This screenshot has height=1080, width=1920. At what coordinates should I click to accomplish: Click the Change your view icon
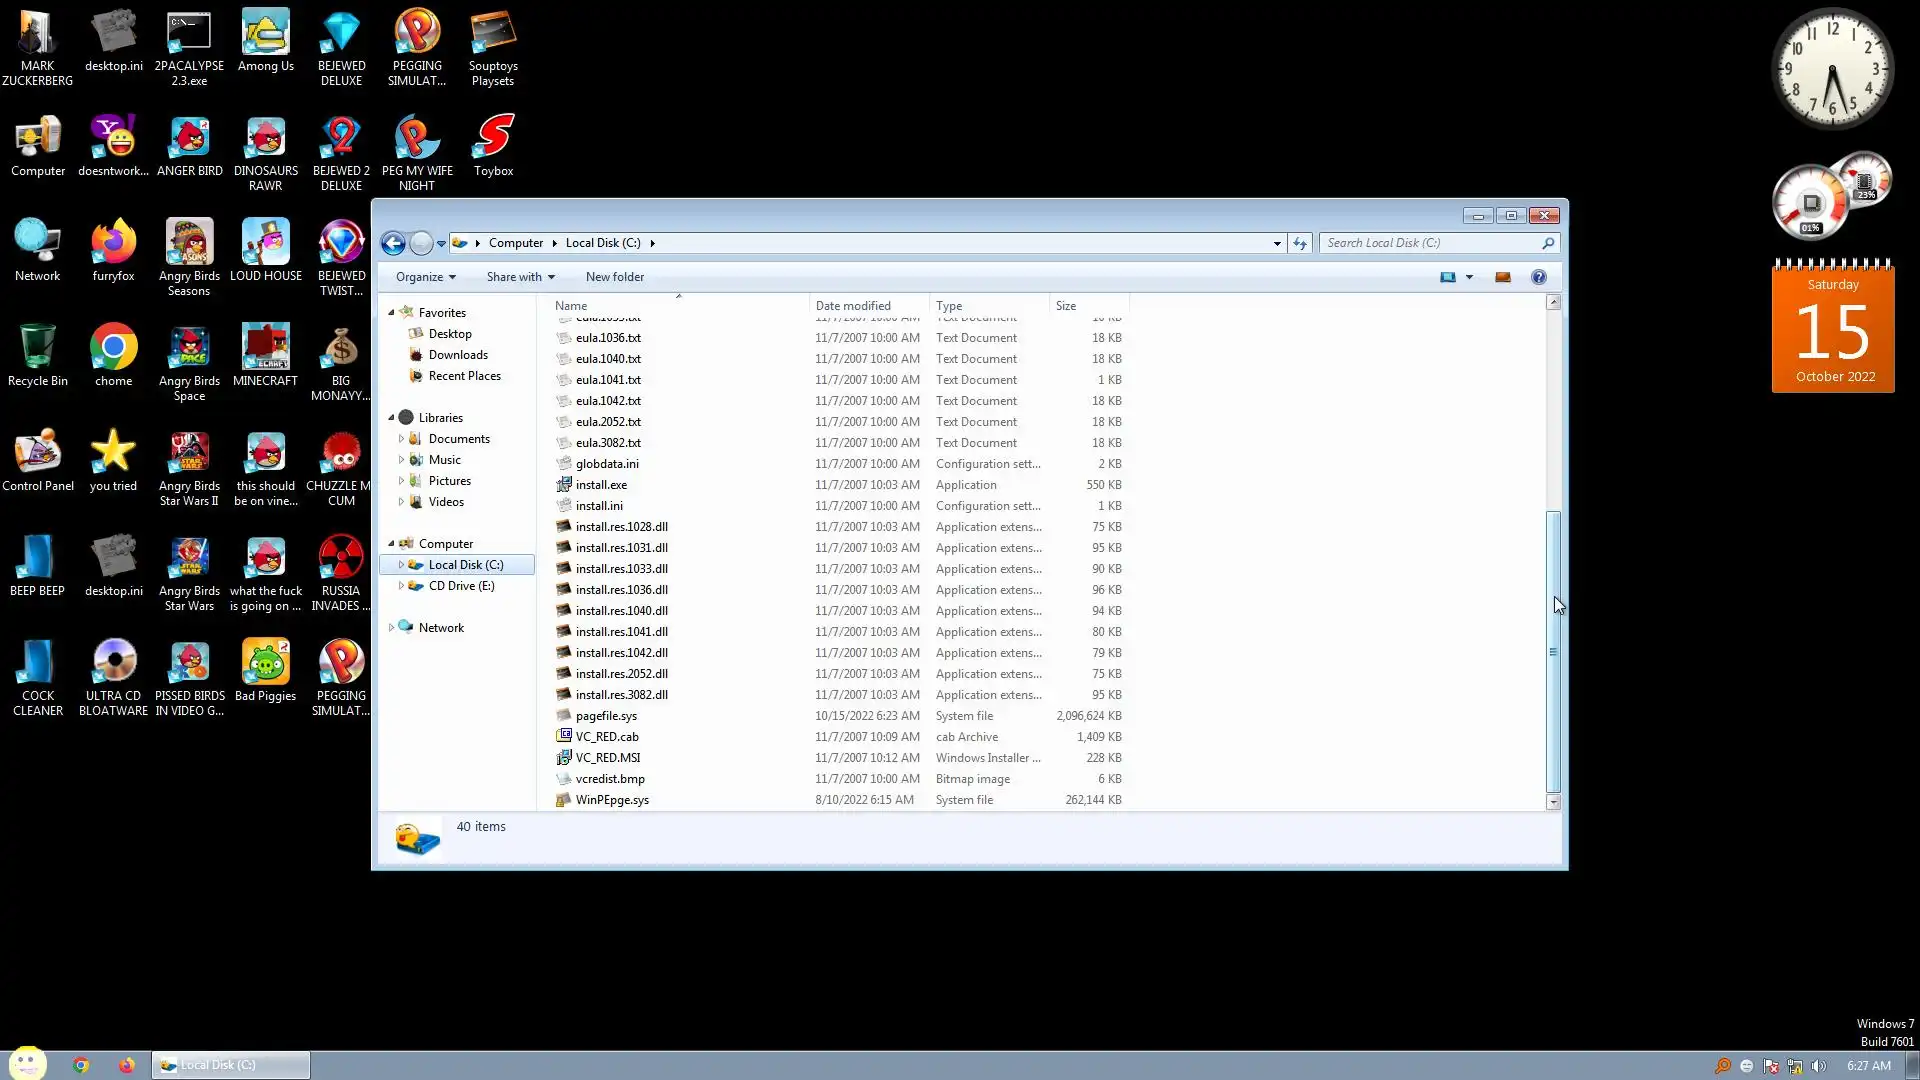1447,277
